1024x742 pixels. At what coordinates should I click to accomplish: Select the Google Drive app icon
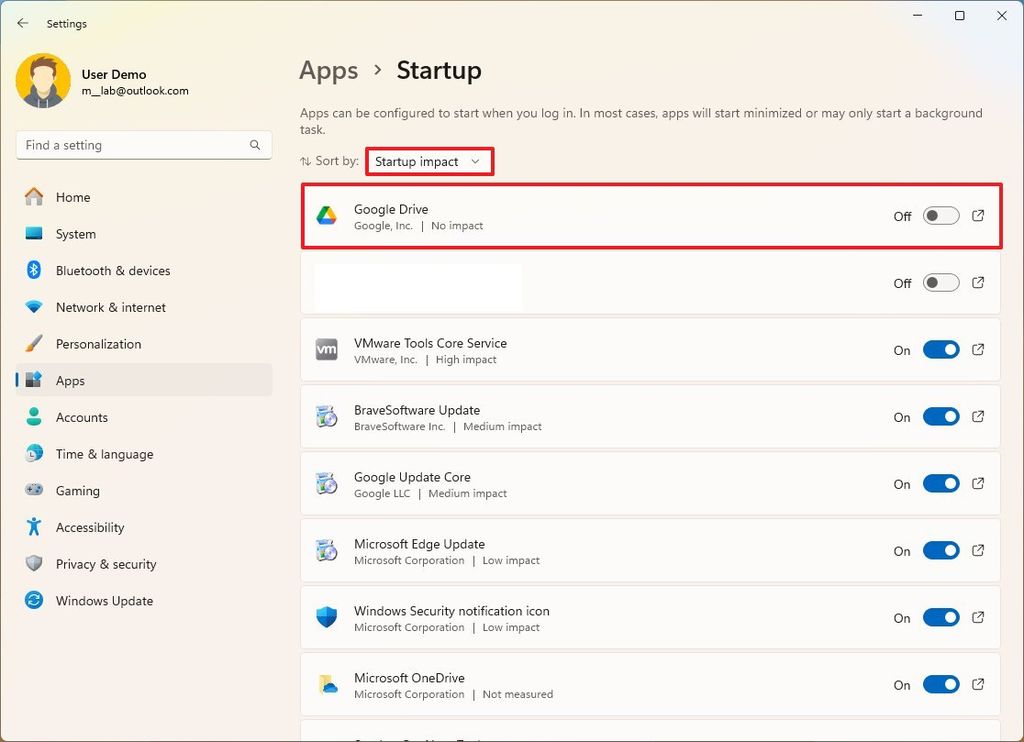click(324, 215)
